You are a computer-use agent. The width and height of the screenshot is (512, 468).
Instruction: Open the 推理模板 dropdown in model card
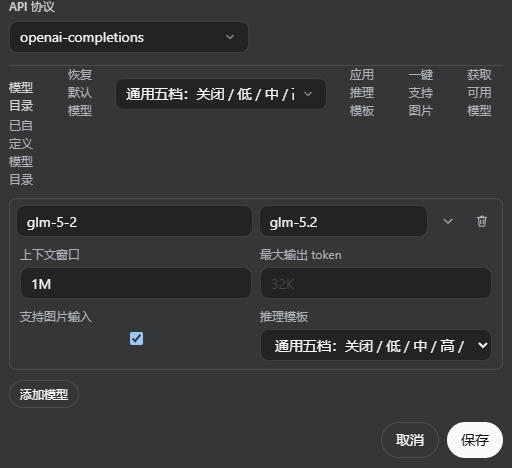click(376, 345)
